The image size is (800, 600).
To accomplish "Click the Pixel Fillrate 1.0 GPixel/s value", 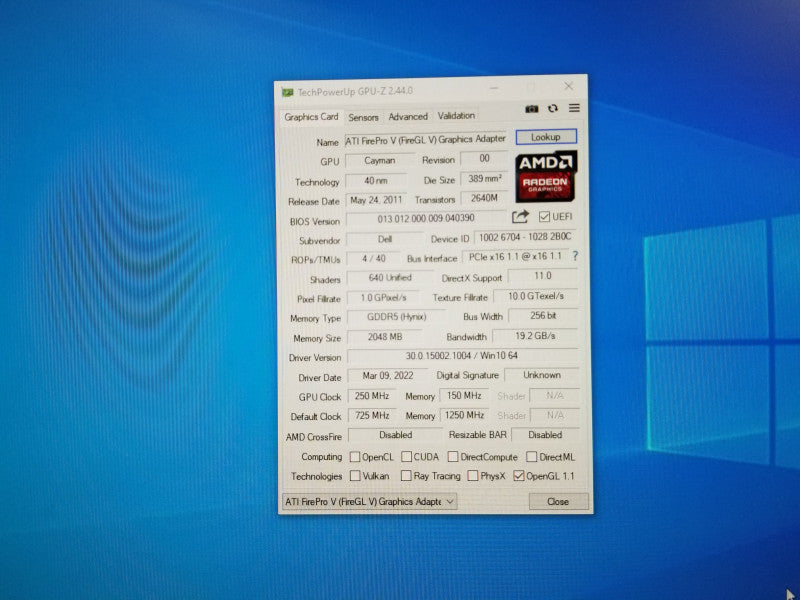I will click(x=384, y=297).
